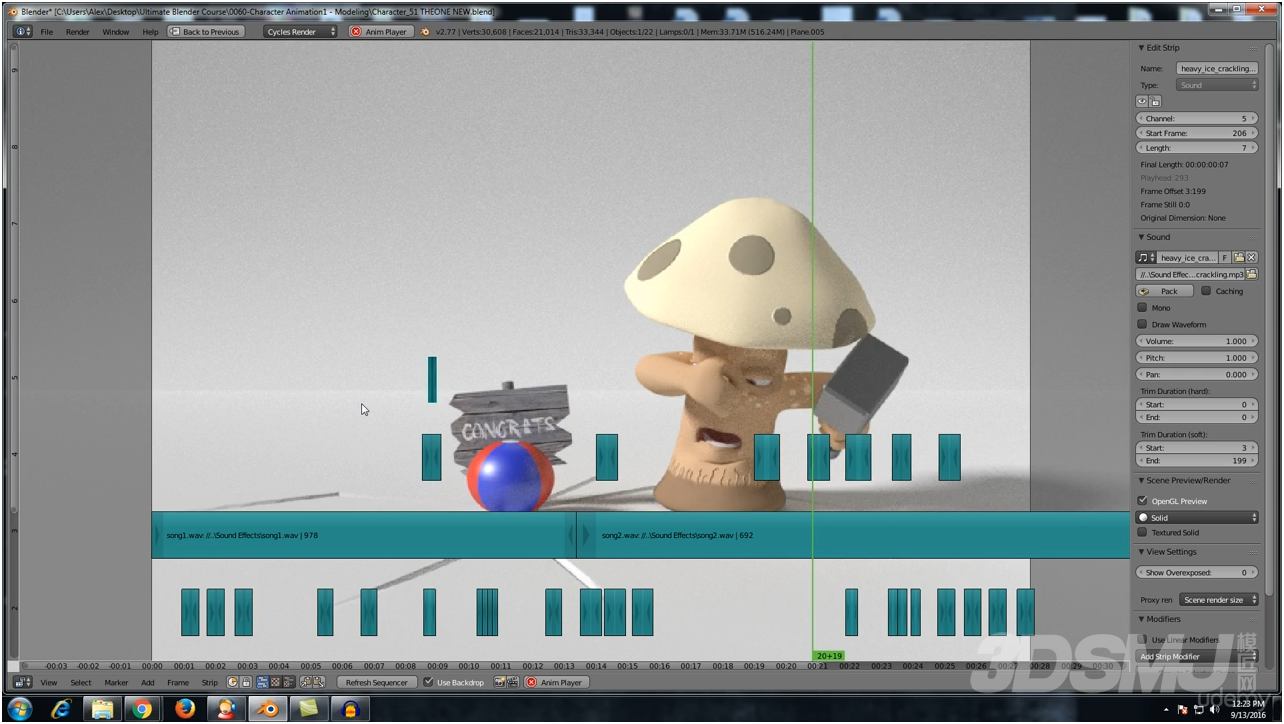
Task: Open Windows Explorer folder on taskbar
Action: tap(103, 709)
